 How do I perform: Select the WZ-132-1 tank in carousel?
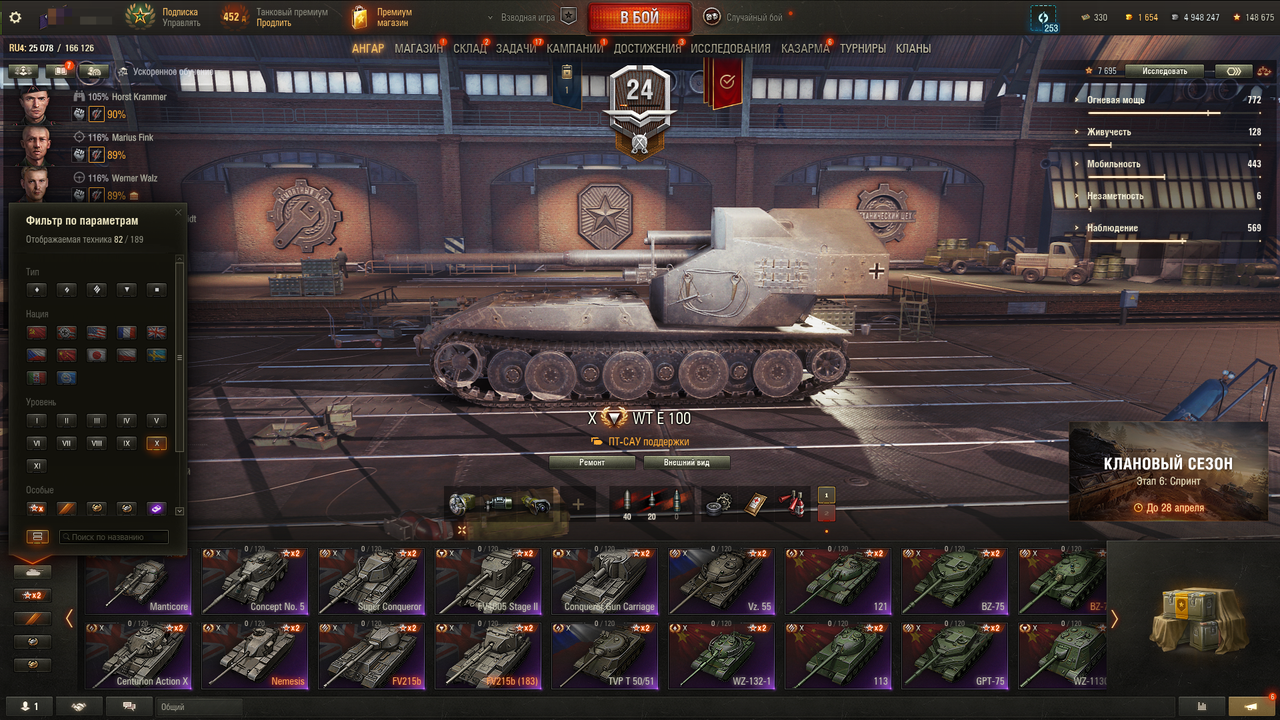(x=723, y=655)
